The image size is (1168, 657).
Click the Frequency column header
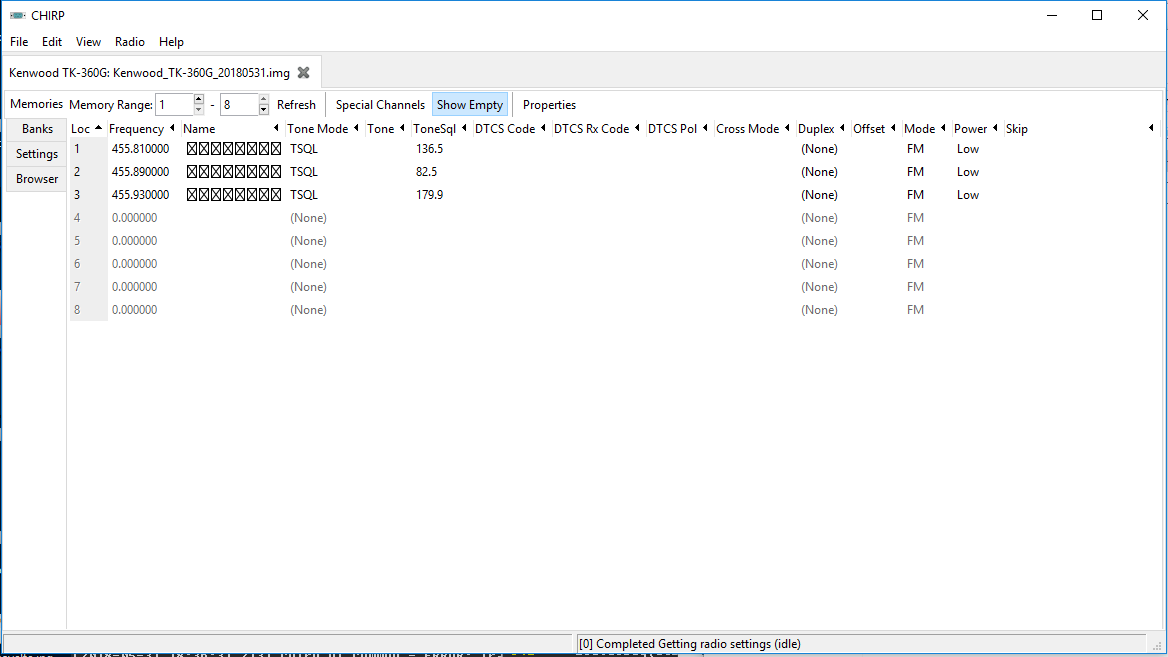[142, 129]
